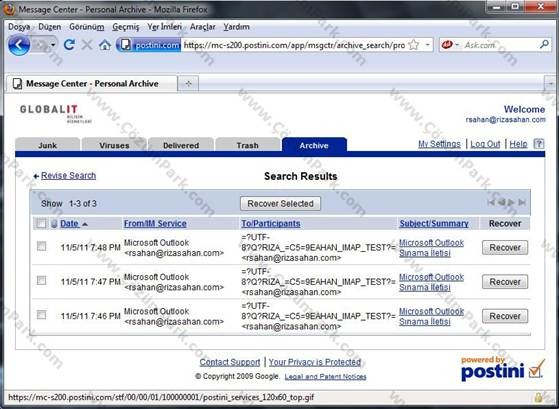Recover the 7:47 PM message
Screen dimensions: 559x409
click(505, 282)
